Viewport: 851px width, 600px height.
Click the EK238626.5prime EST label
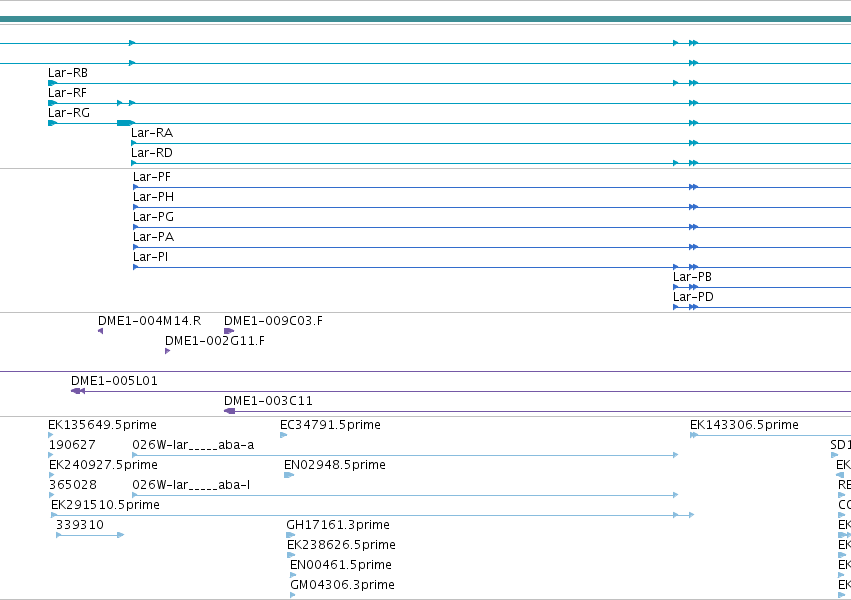click(x=341, y=545)
